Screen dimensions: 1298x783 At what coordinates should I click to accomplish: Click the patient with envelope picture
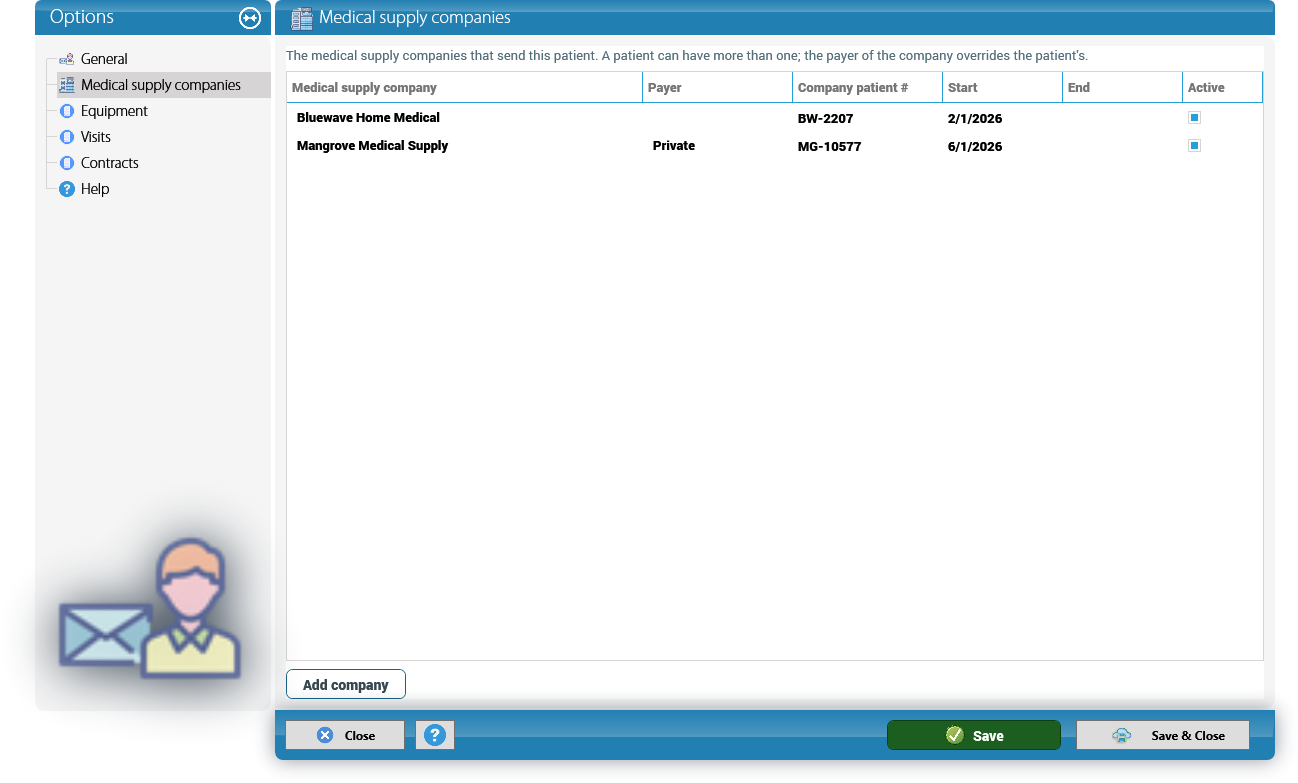150,609
